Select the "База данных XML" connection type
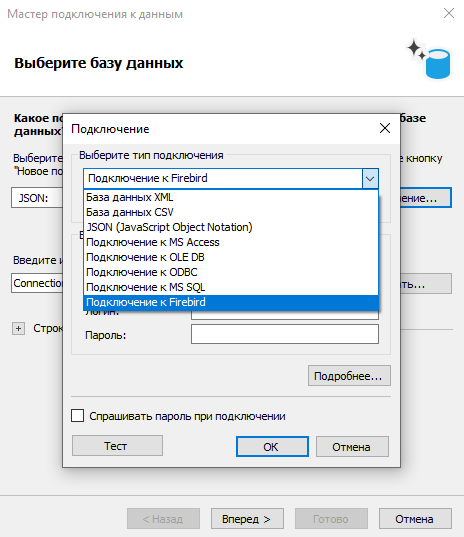Screen dimensions: 464x537 (x=231, y=197)
